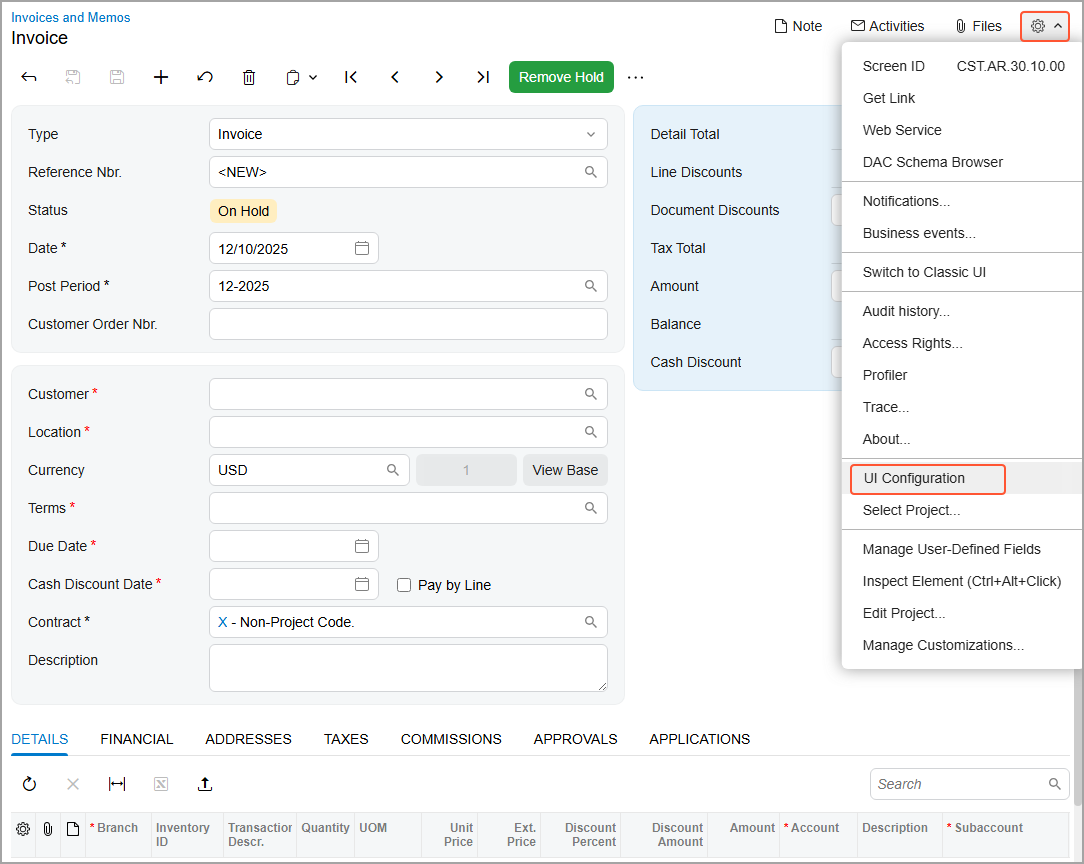Image resolution: width=1084 pixels, height=864 pixels.
Task: Click Invoices and Memos breadcrumb link
Action: [x=71, y=17]
